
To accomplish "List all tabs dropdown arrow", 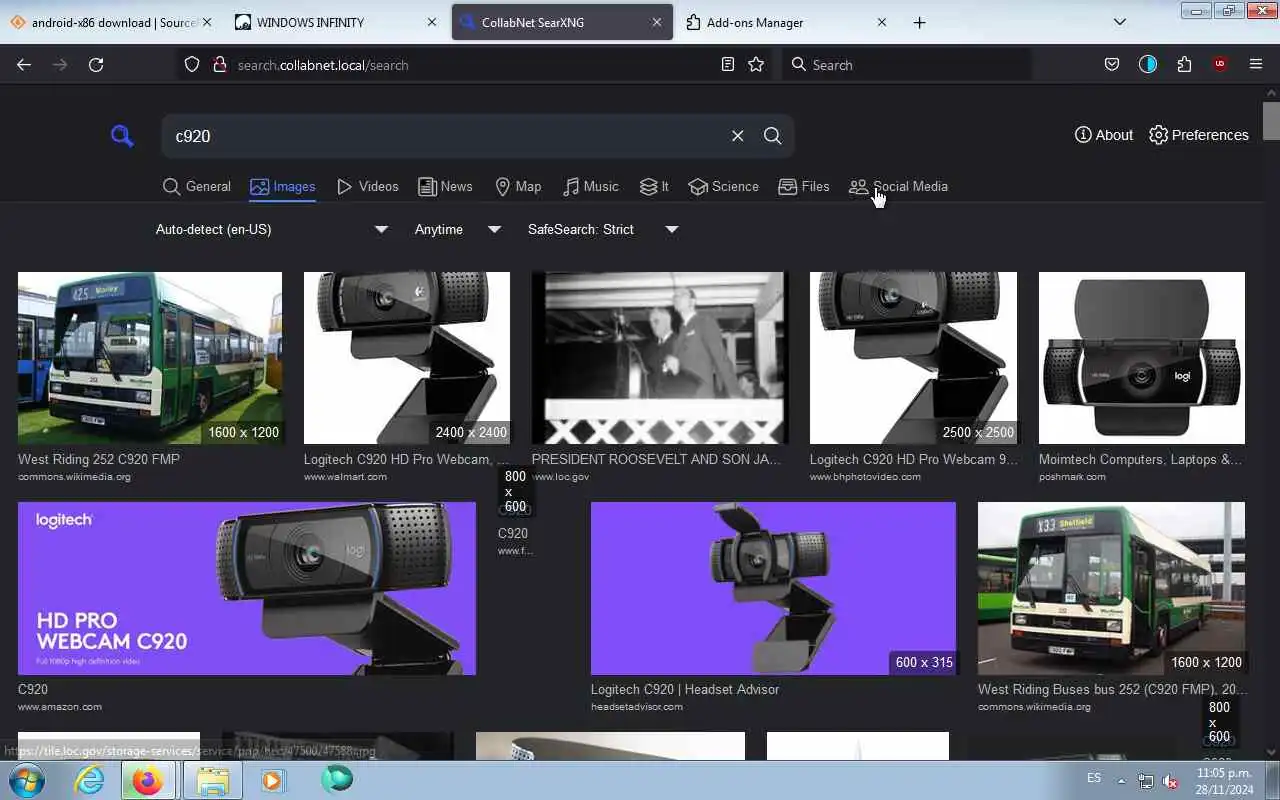I will click(1119, 22).
